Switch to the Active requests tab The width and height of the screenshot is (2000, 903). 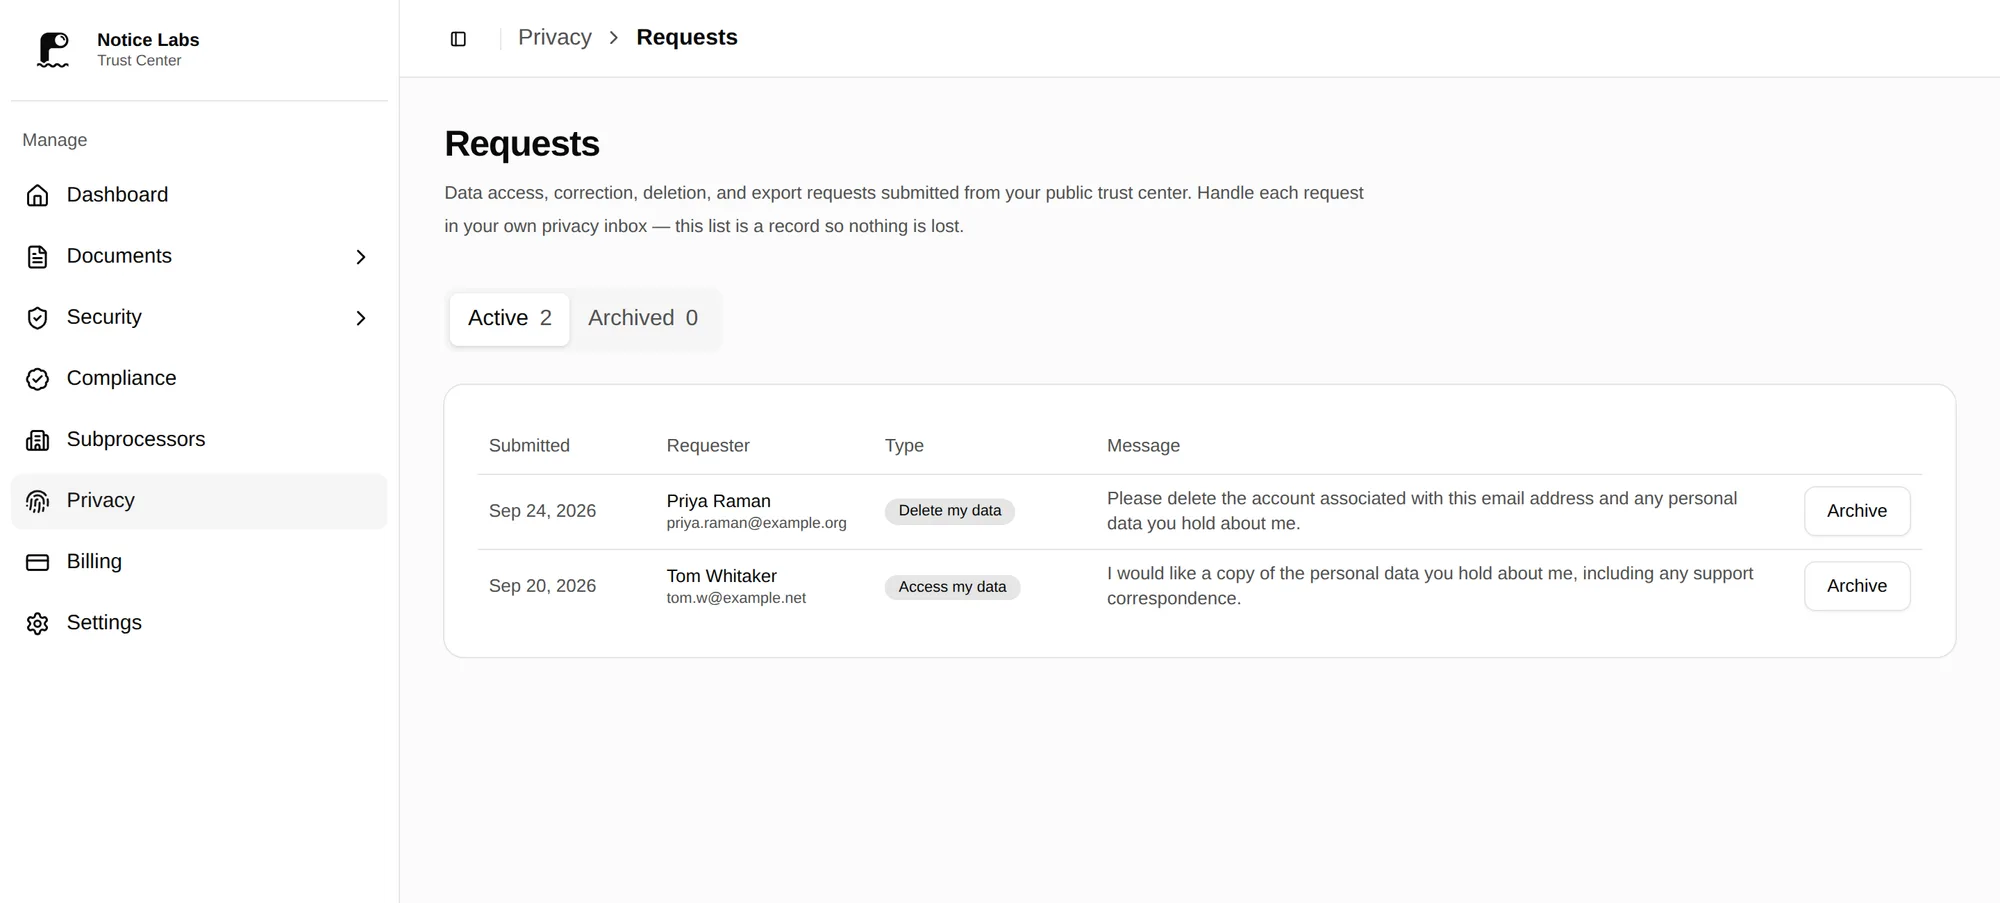point(510,319)
